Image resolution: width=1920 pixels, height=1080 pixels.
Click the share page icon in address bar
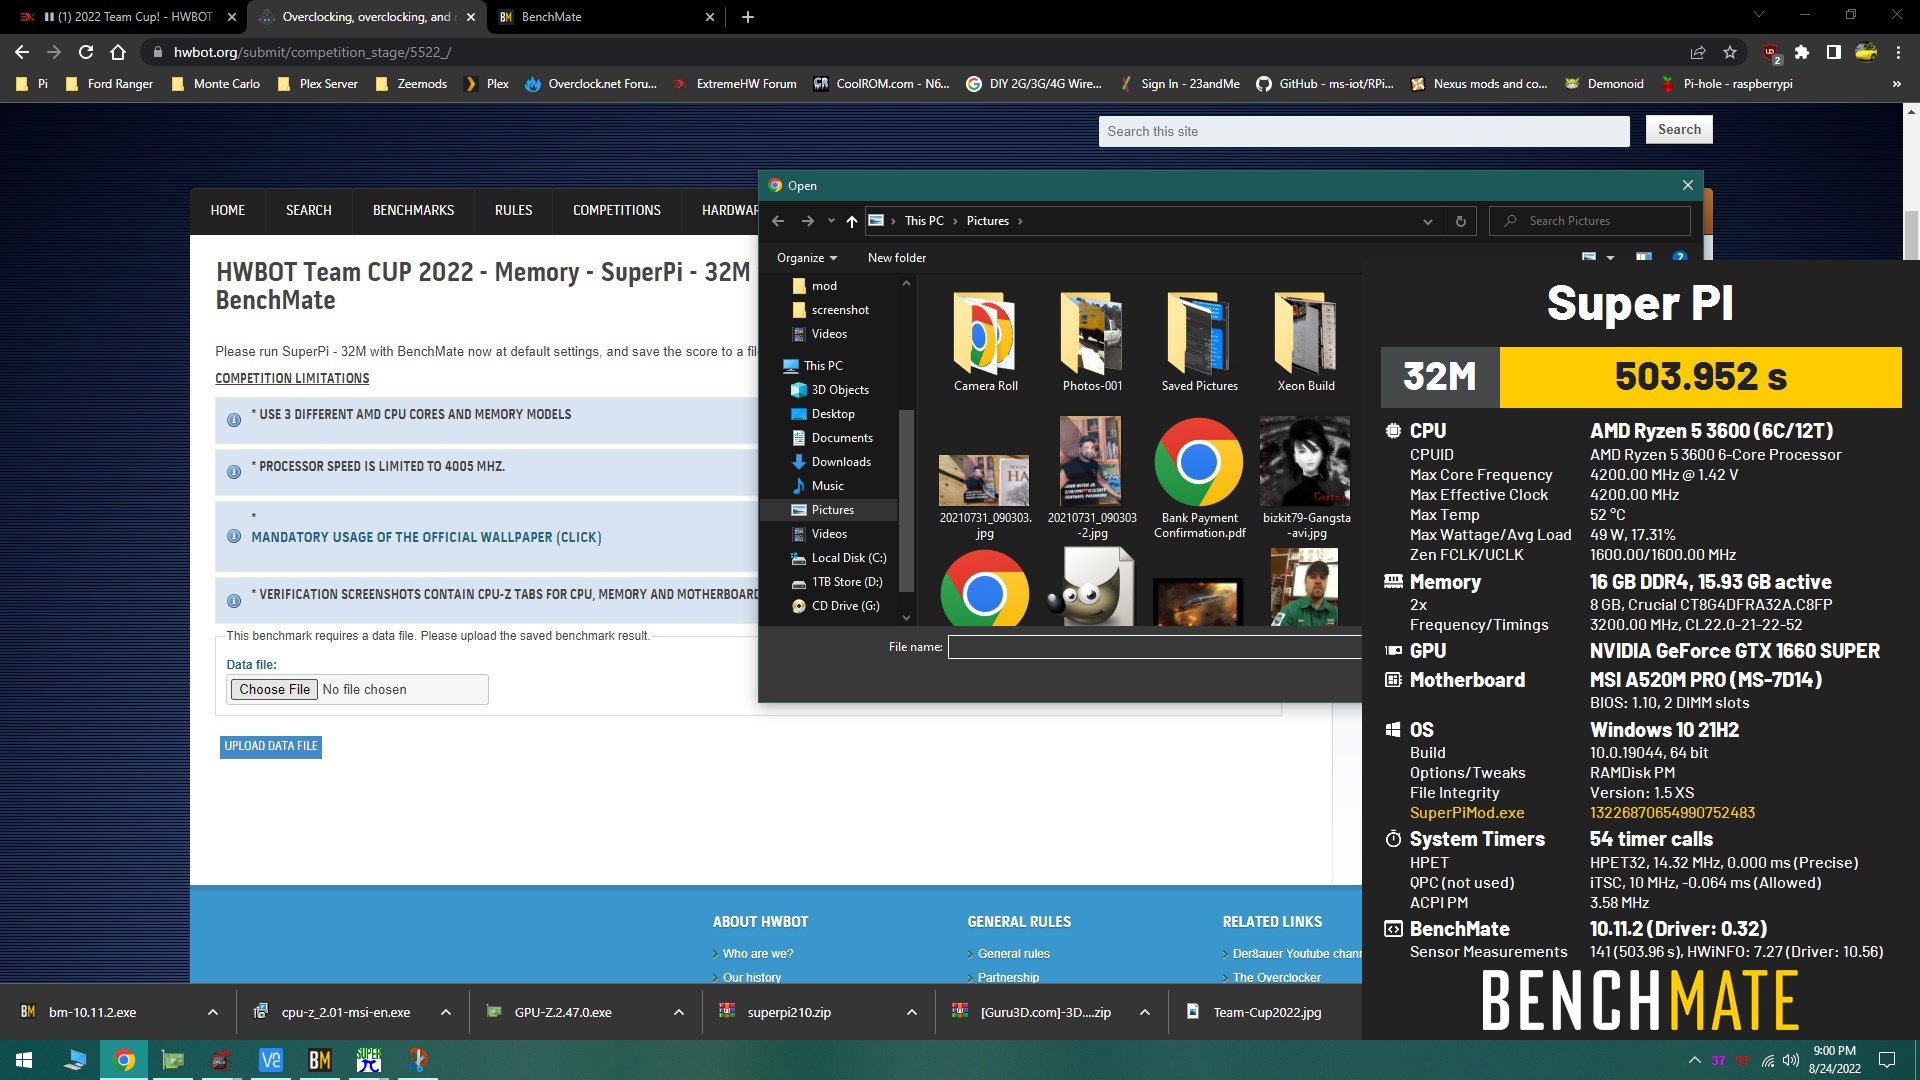click(x=1698, y=52)
